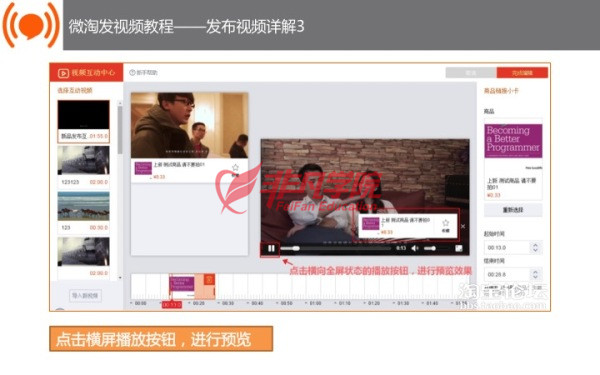Click the grey cancel button beside 完成编辑

pyautogui.click(x=471, y=73)
